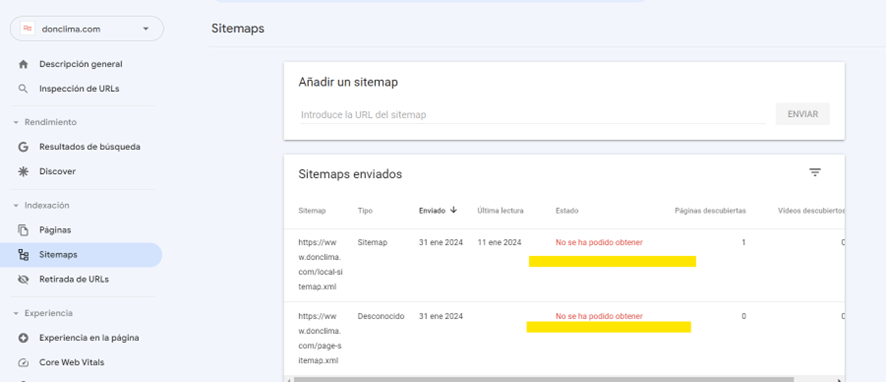Viewport: 886px width, 382px height.
Task: Click the Core Web Vitals gauge icon
Action: 23,362
